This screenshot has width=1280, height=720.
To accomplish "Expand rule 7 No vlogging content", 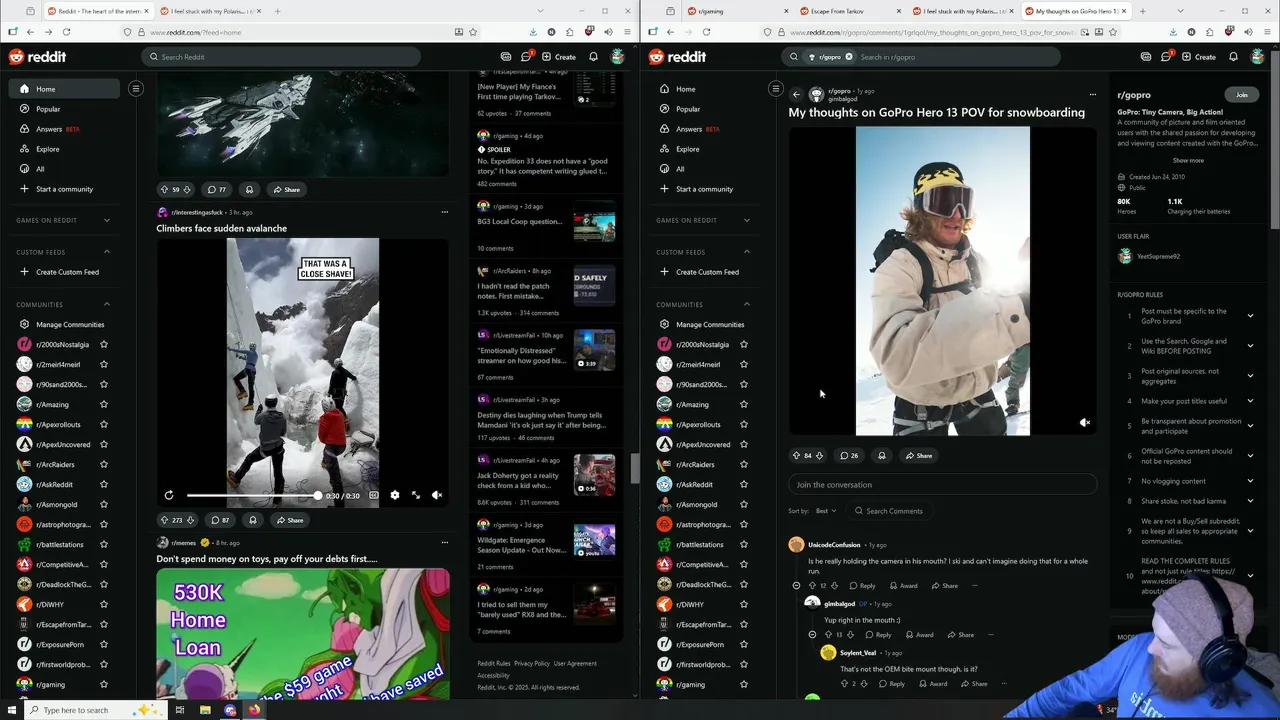I will 1250,481.
